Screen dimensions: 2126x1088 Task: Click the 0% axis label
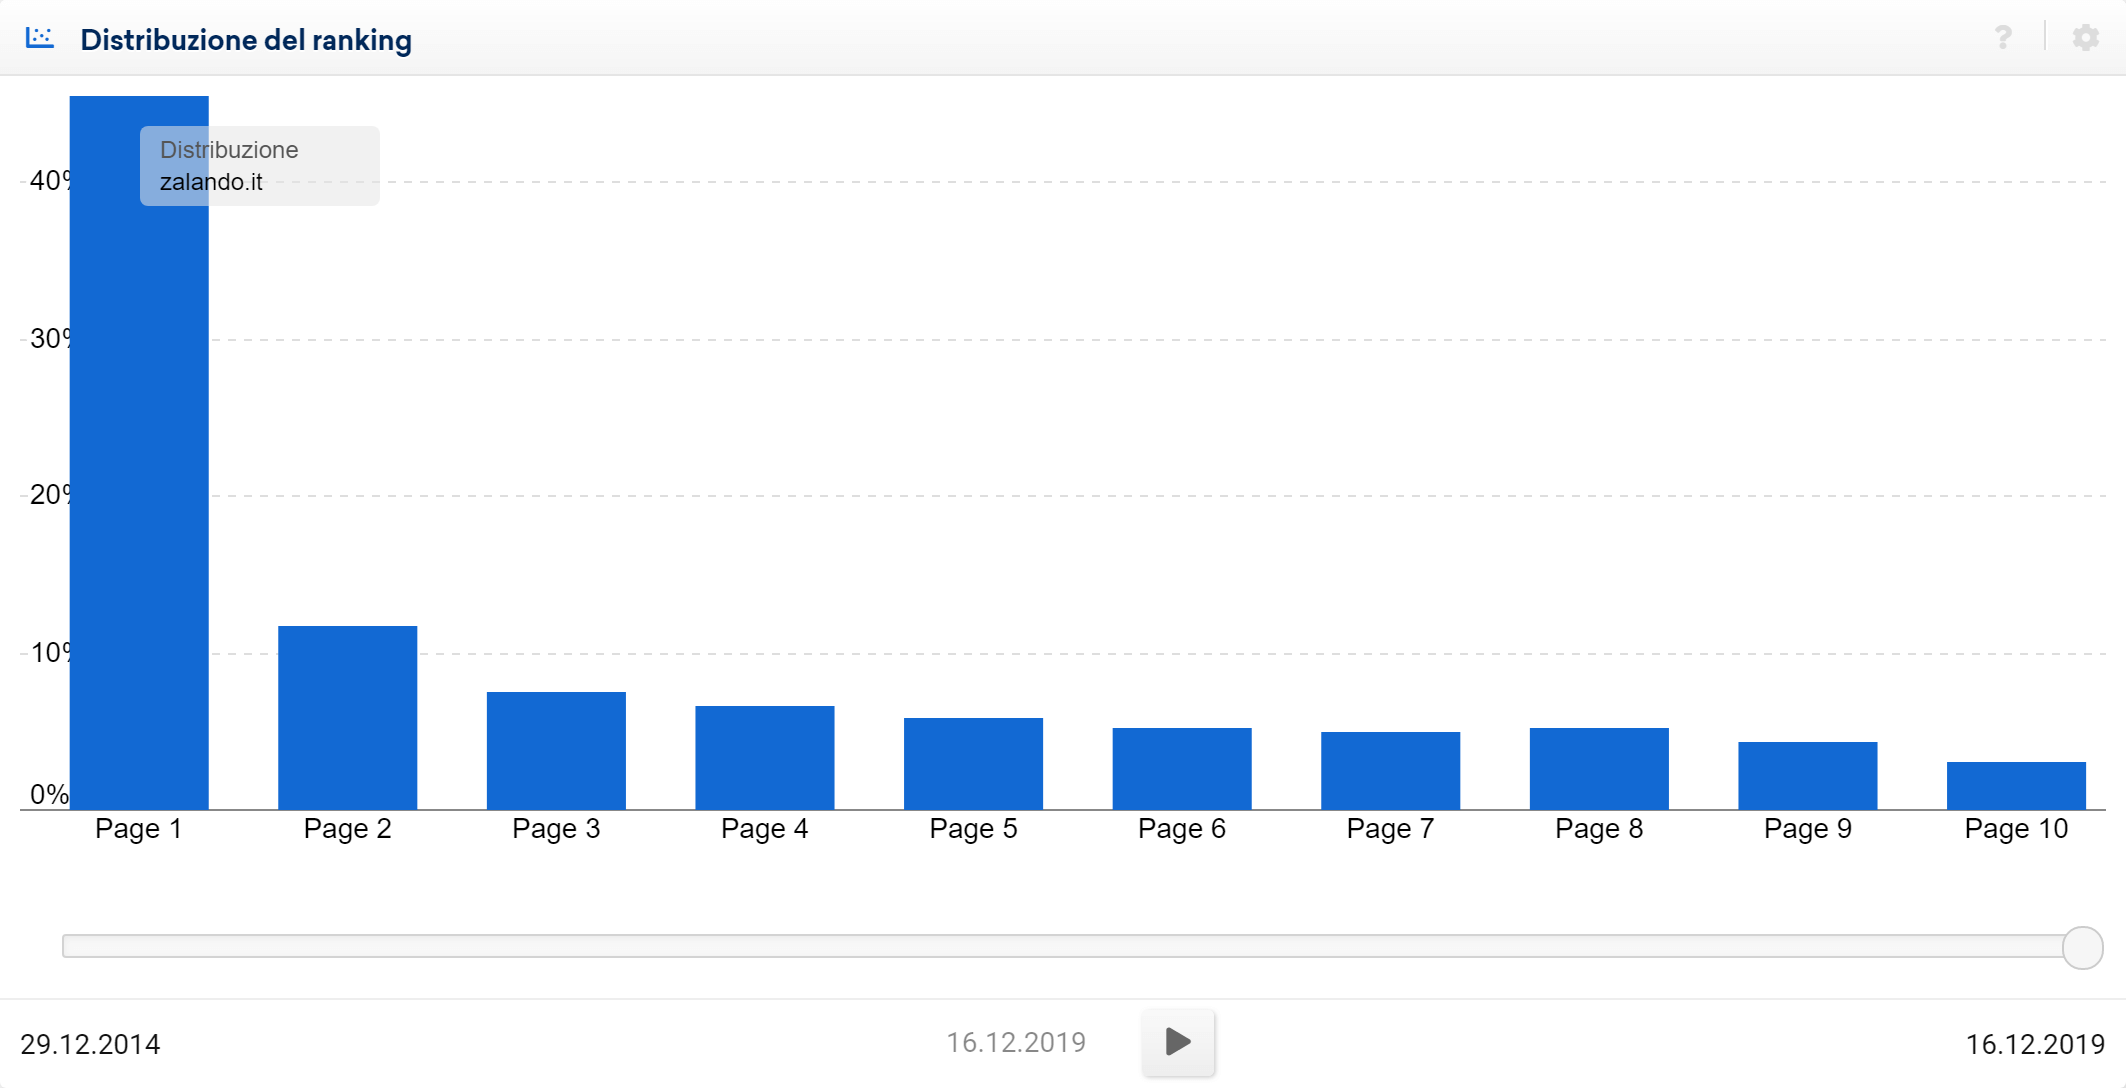[x=48, y=794]
